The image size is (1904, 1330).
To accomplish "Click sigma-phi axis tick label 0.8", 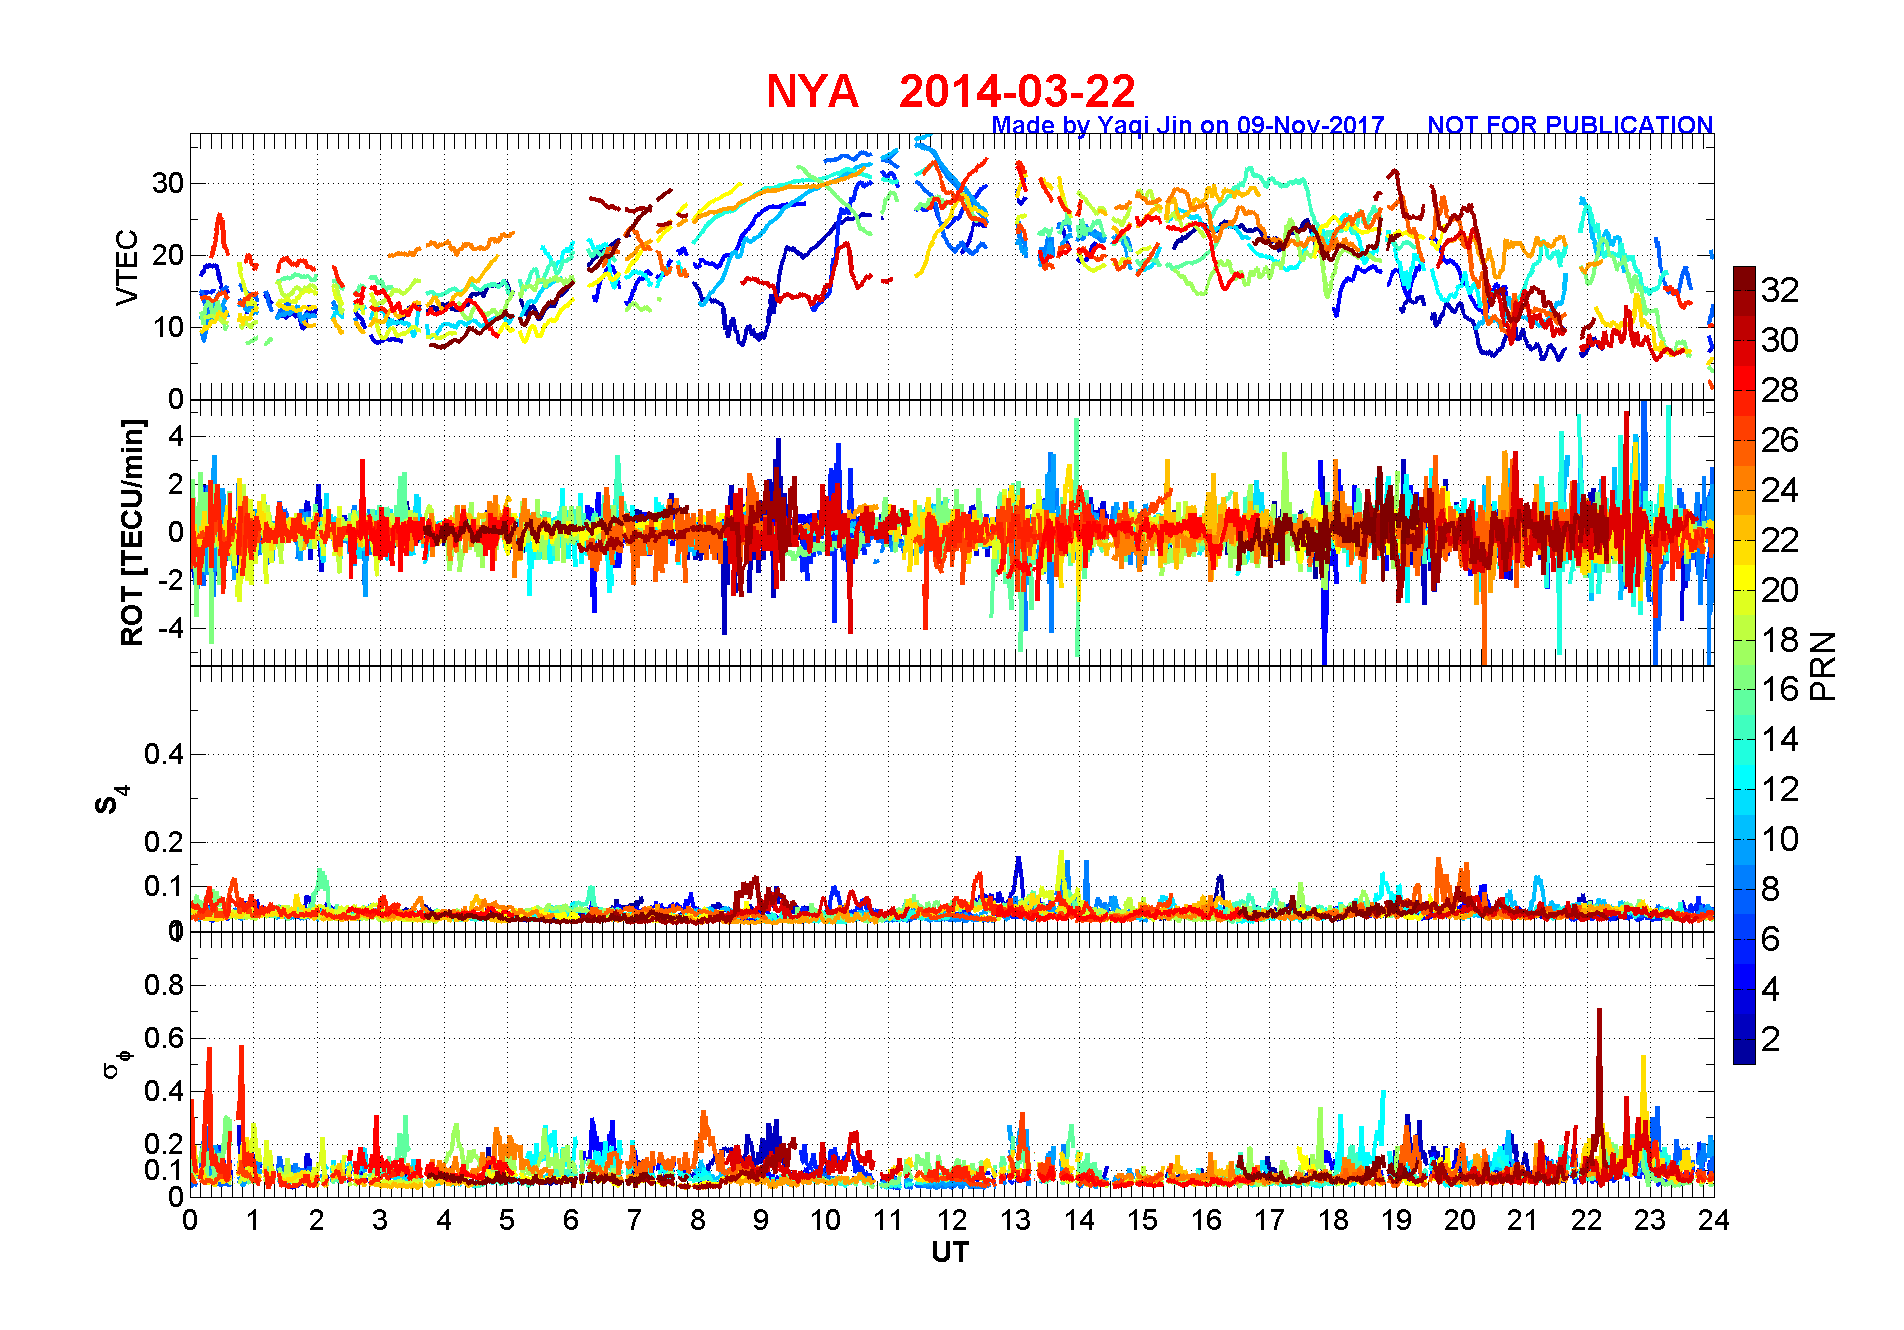I will [x=164, y=986].
